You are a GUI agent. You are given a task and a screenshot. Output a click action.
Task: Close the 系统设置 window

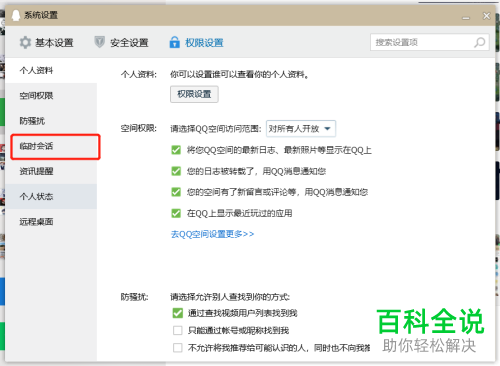pos(487,16)
